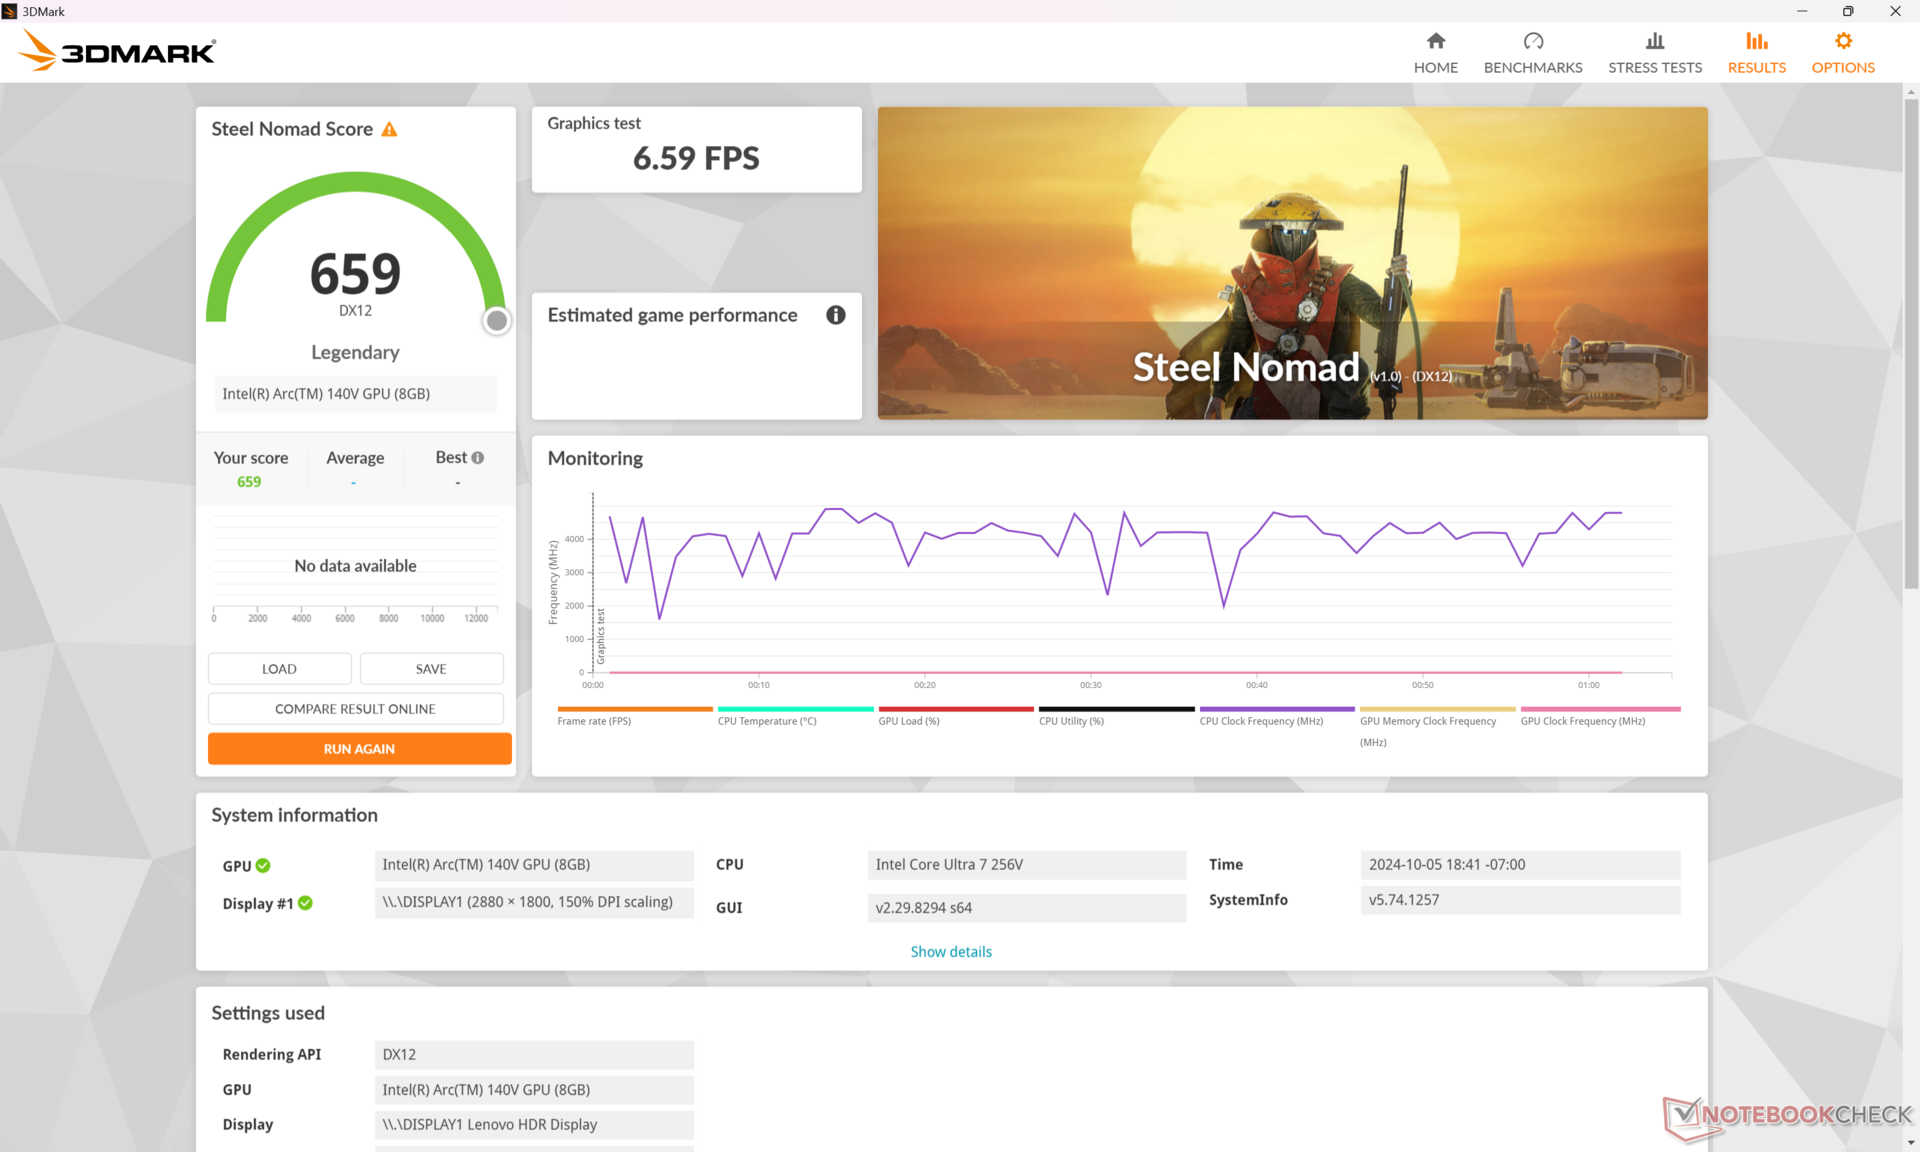Image resolution: width=1920 pixels, height=1152 pixels.
Task: Click the 3DMark logo
Action: [x=118, y=50]
